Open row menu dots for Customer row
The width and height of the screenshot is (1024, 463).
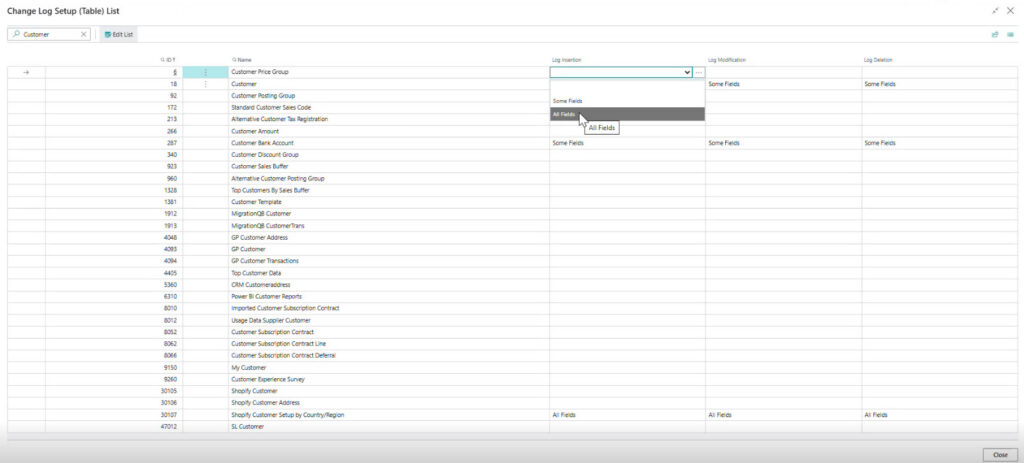click(206, 84)
